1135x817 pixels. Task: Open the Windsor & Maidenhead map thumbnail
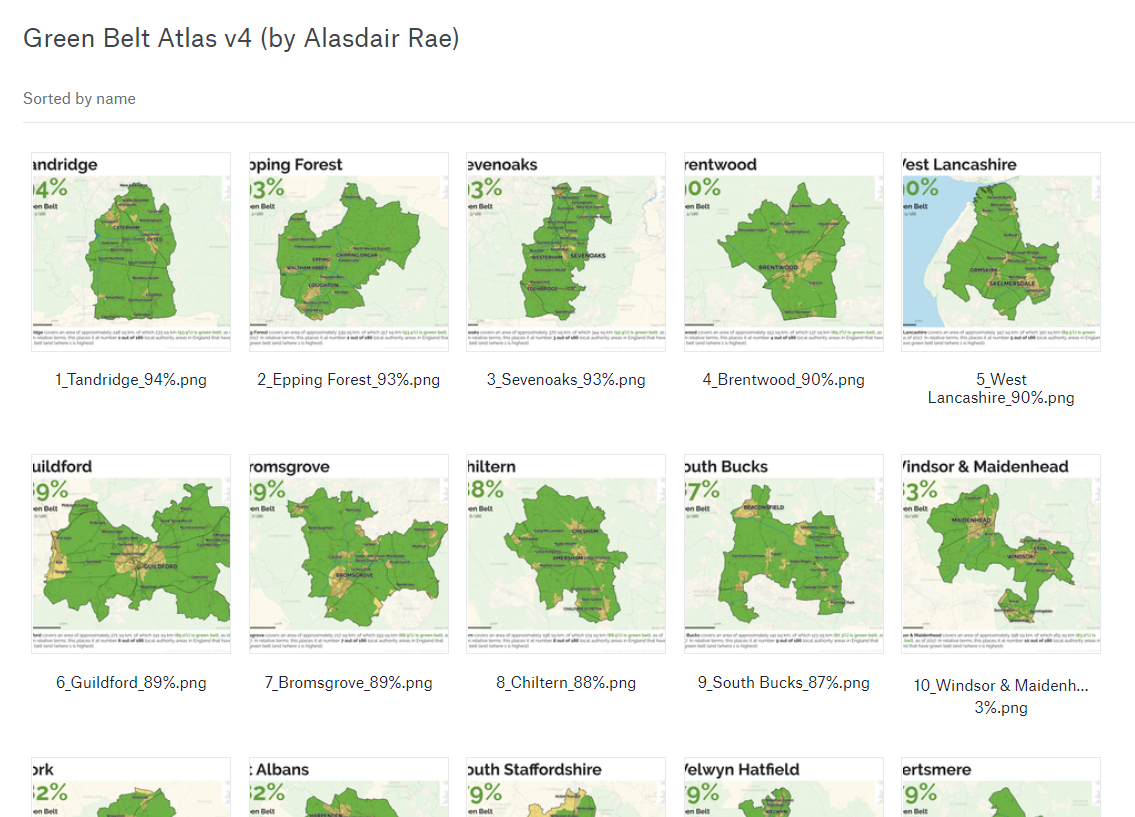point(1000,554)
